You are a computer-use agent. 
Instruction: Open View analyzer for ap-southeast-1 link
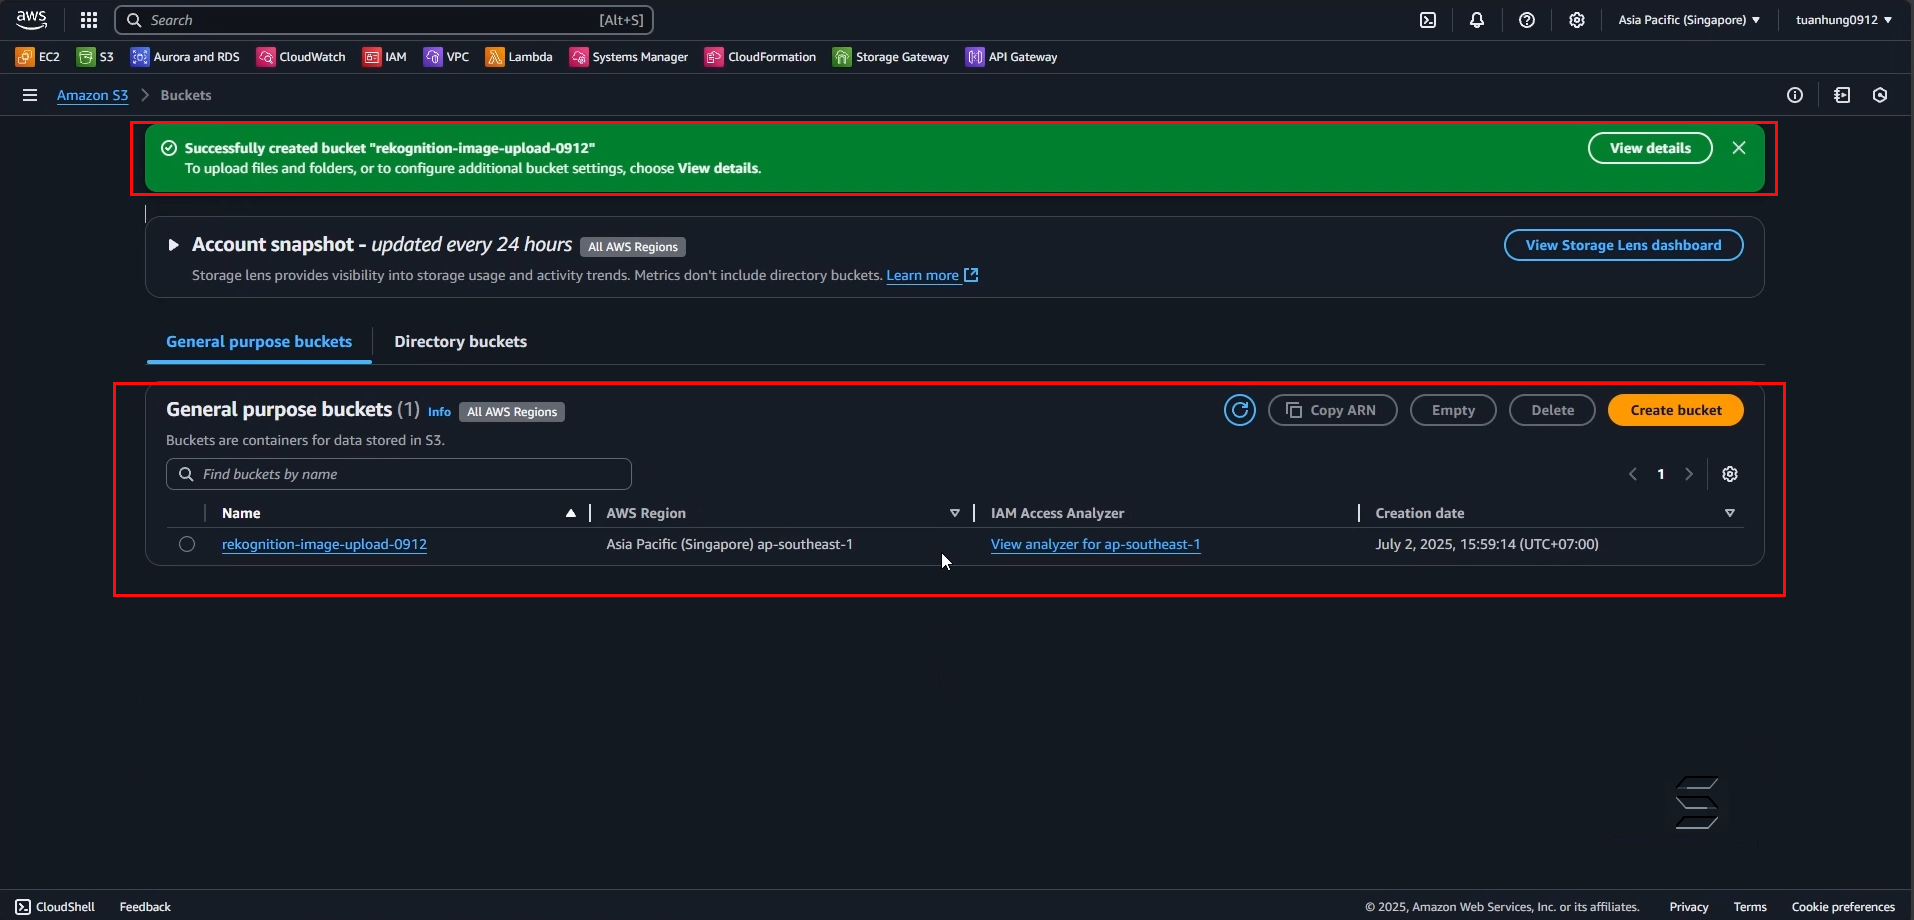1095,544
